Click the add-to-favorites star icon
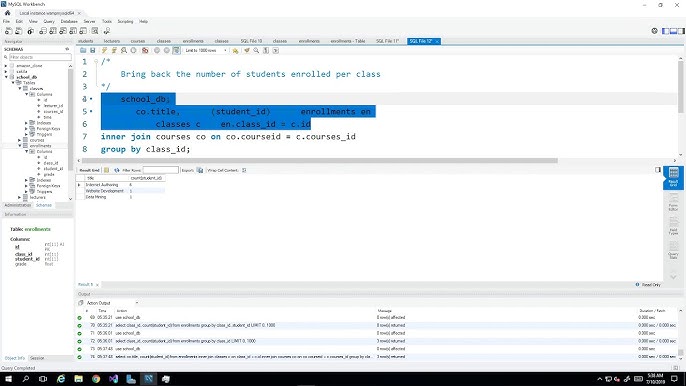This screenshot has height=386, width=686. pos(235,51)
